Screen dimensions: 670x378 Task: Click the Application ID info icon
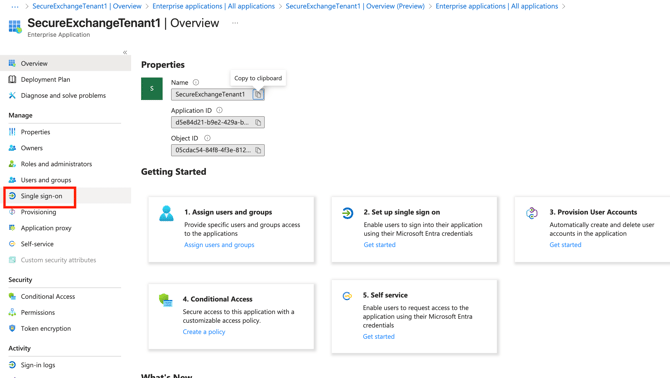coord(219,110)
